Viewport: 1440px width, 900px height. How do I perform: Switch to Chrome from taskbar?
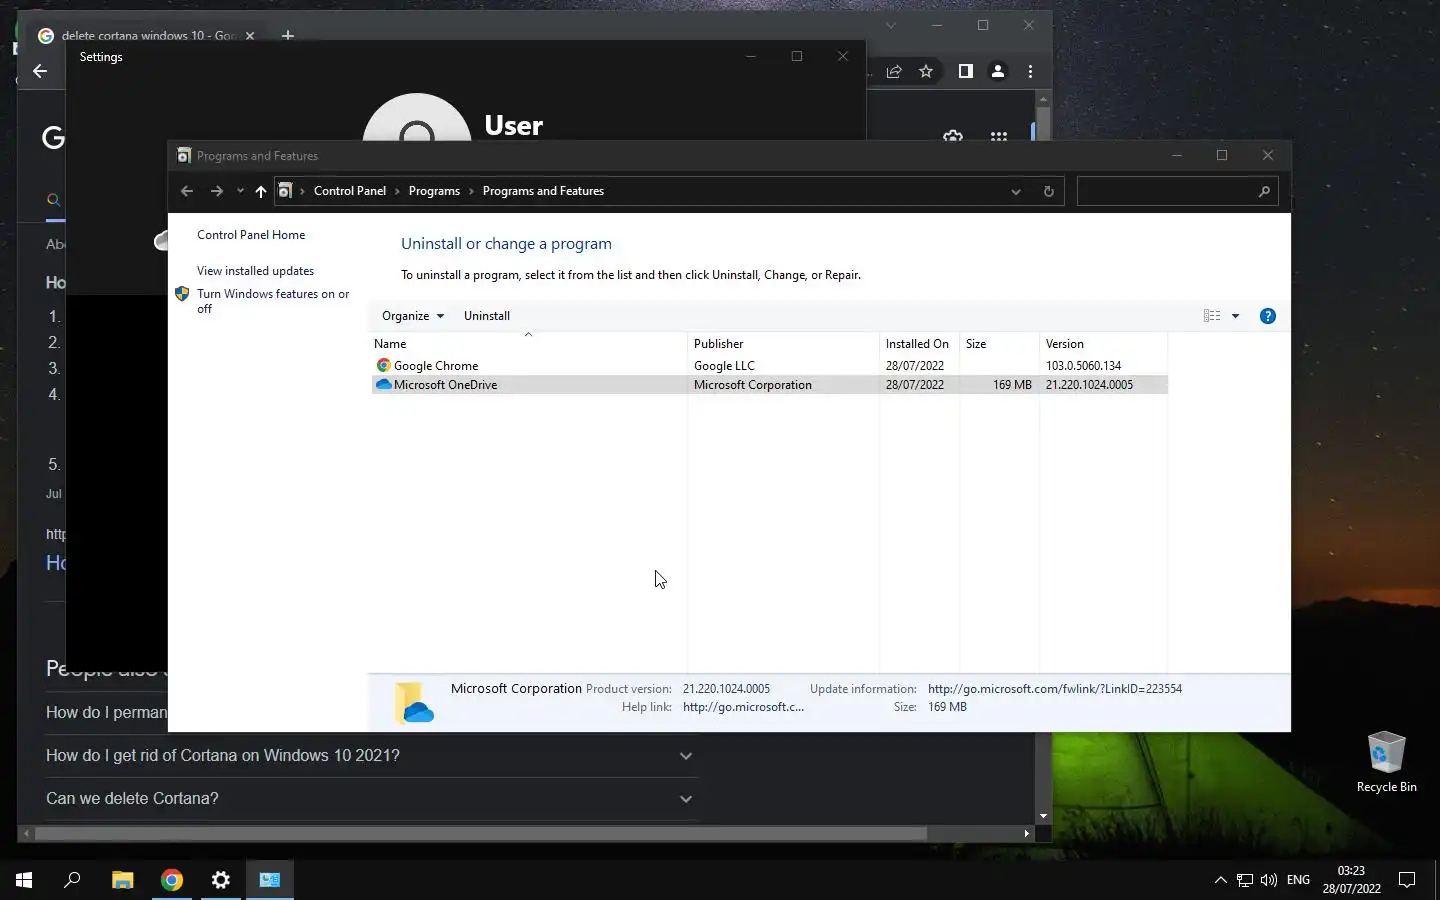172,880
